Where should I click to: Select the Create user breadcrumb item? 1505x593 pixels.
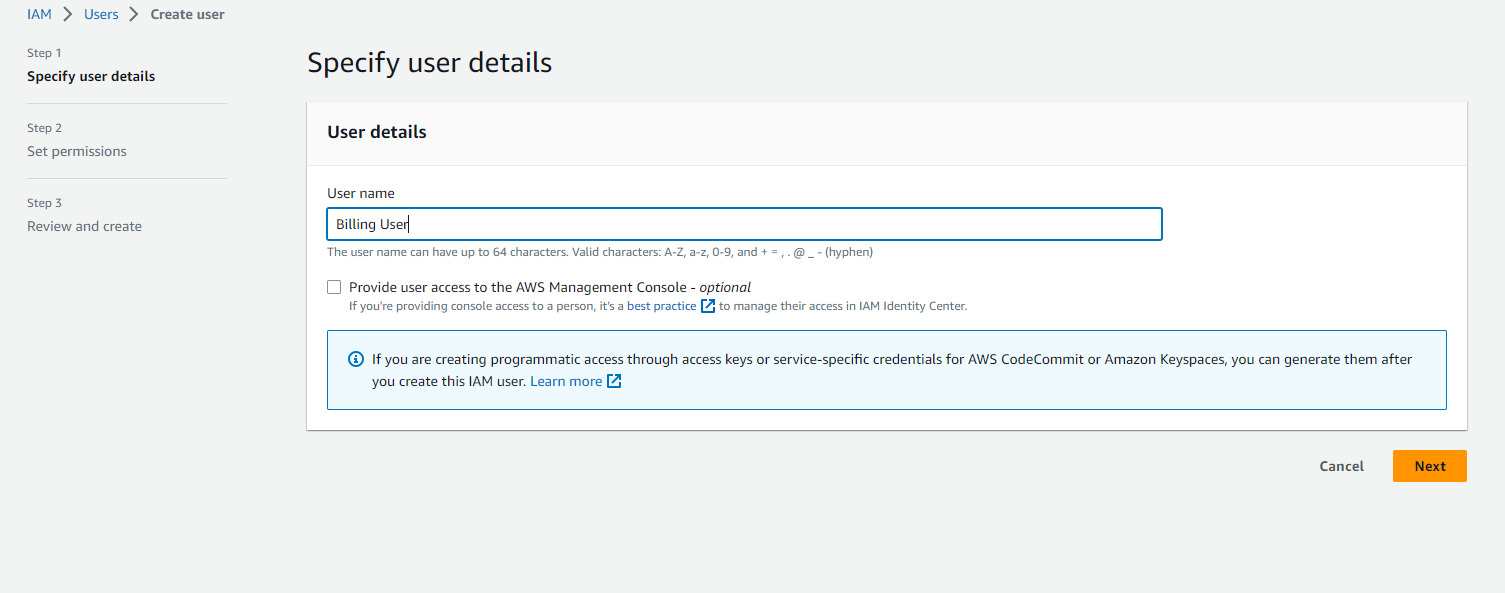187,15
